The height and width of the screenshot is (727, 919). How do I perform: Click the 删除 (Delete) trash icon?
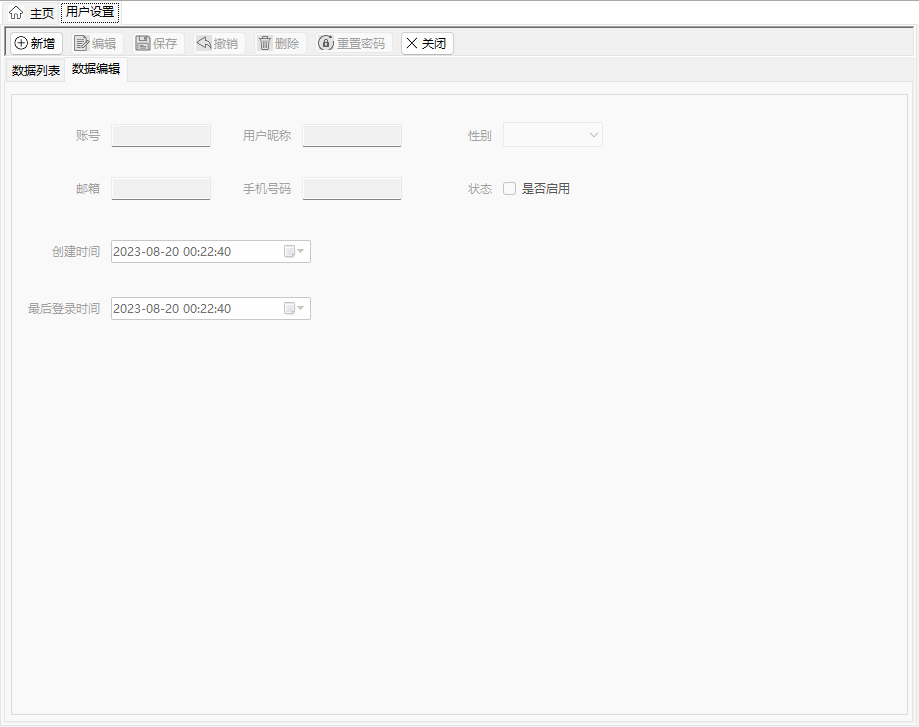[265, 43]
